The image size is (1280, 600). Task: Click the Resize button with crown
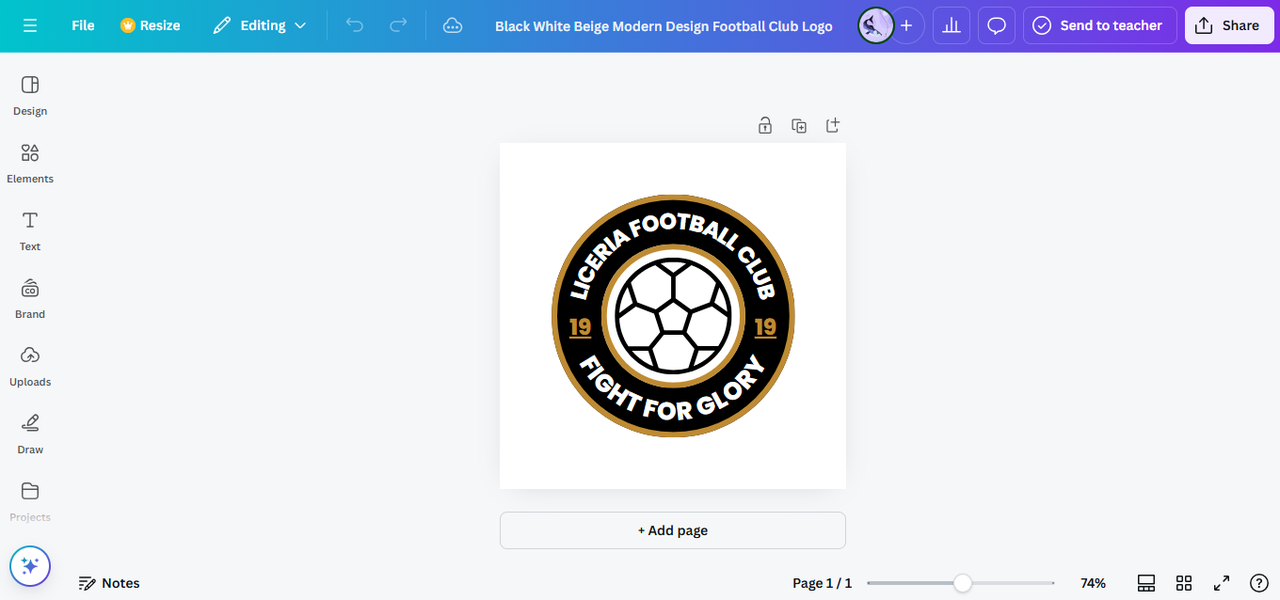(x=150, y=25)
